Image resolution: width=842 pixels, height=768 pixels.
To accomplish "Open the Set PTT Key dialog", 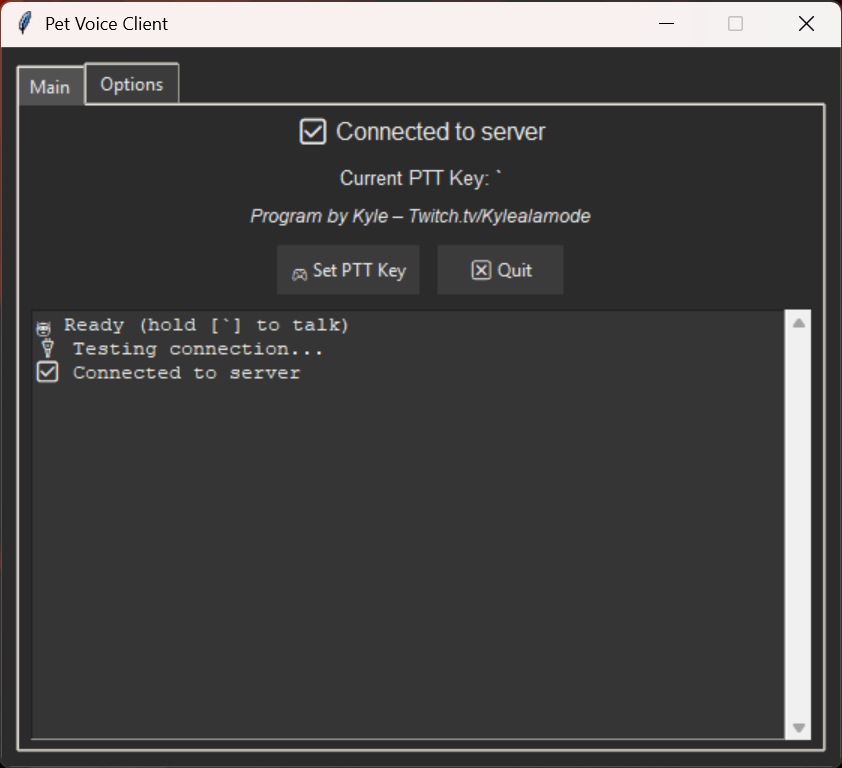I will point(348,270).
